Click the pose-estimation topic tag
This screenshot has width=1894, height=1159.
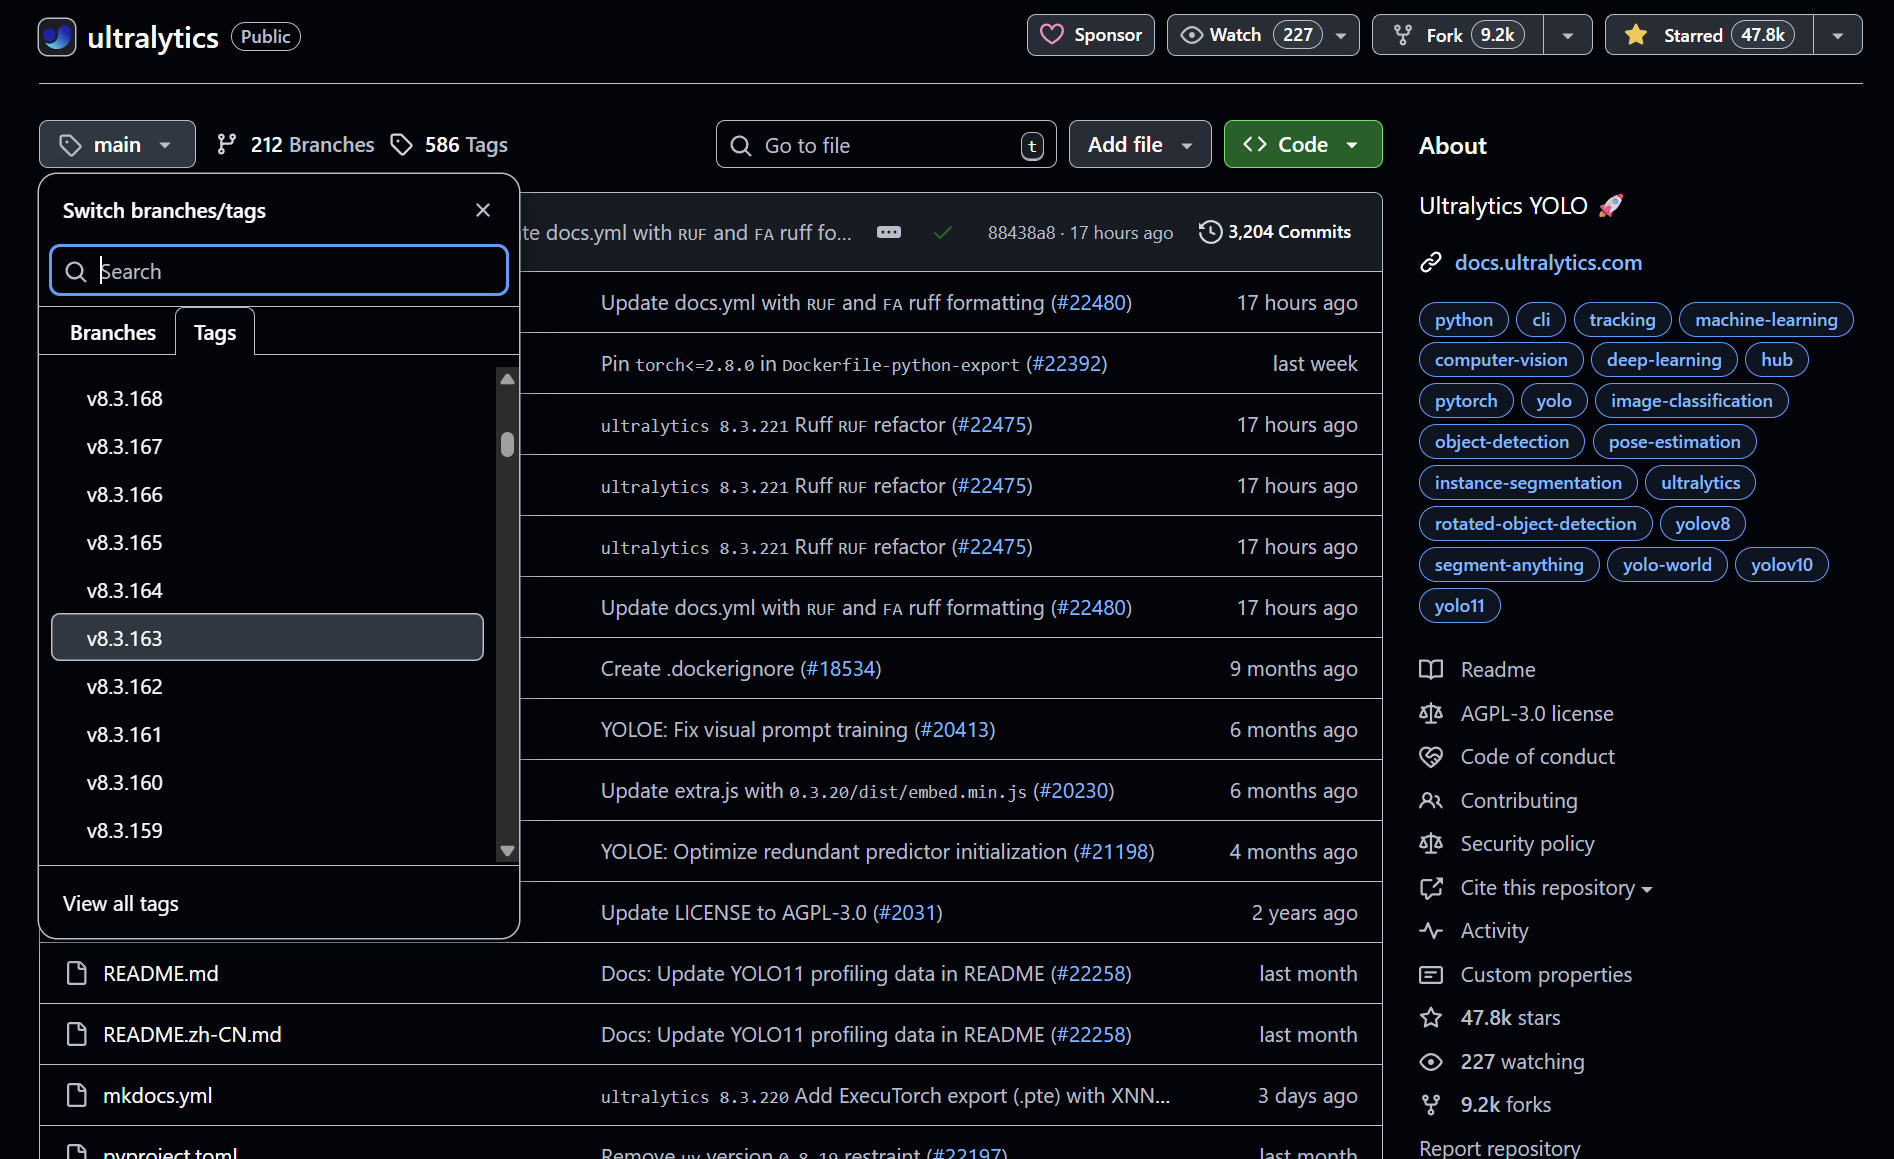coord(1674,442)
